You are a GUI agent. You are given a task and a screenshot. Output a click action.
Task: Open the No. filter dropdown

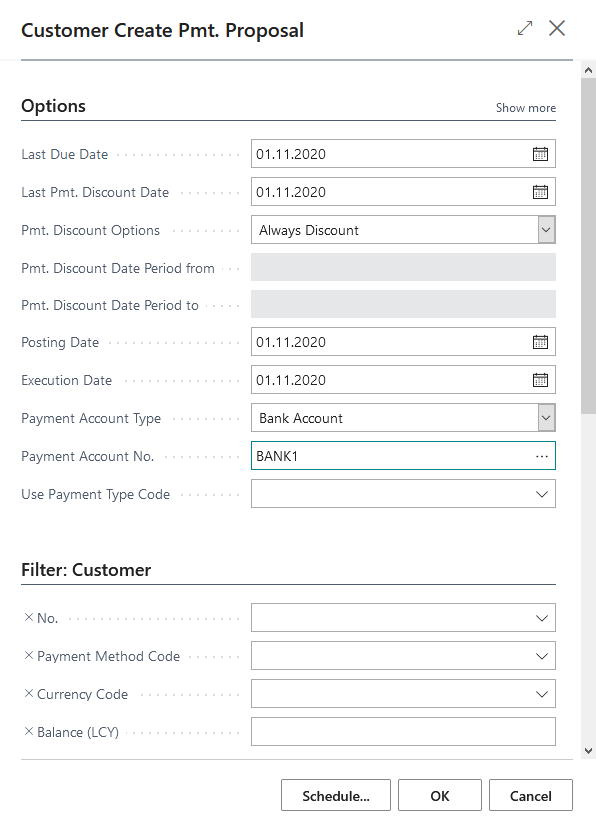tap(541, 617)
